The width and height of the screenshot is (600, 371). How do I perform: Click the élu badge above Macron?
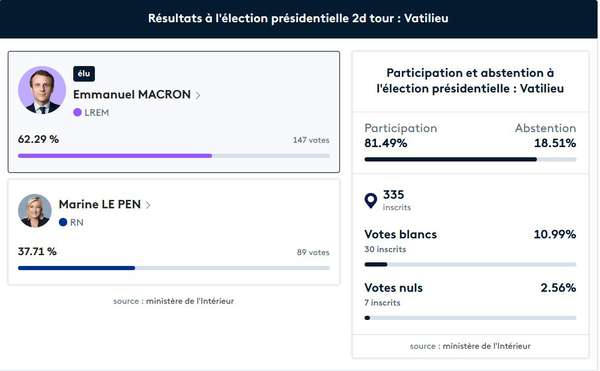[x=84, y=74]
